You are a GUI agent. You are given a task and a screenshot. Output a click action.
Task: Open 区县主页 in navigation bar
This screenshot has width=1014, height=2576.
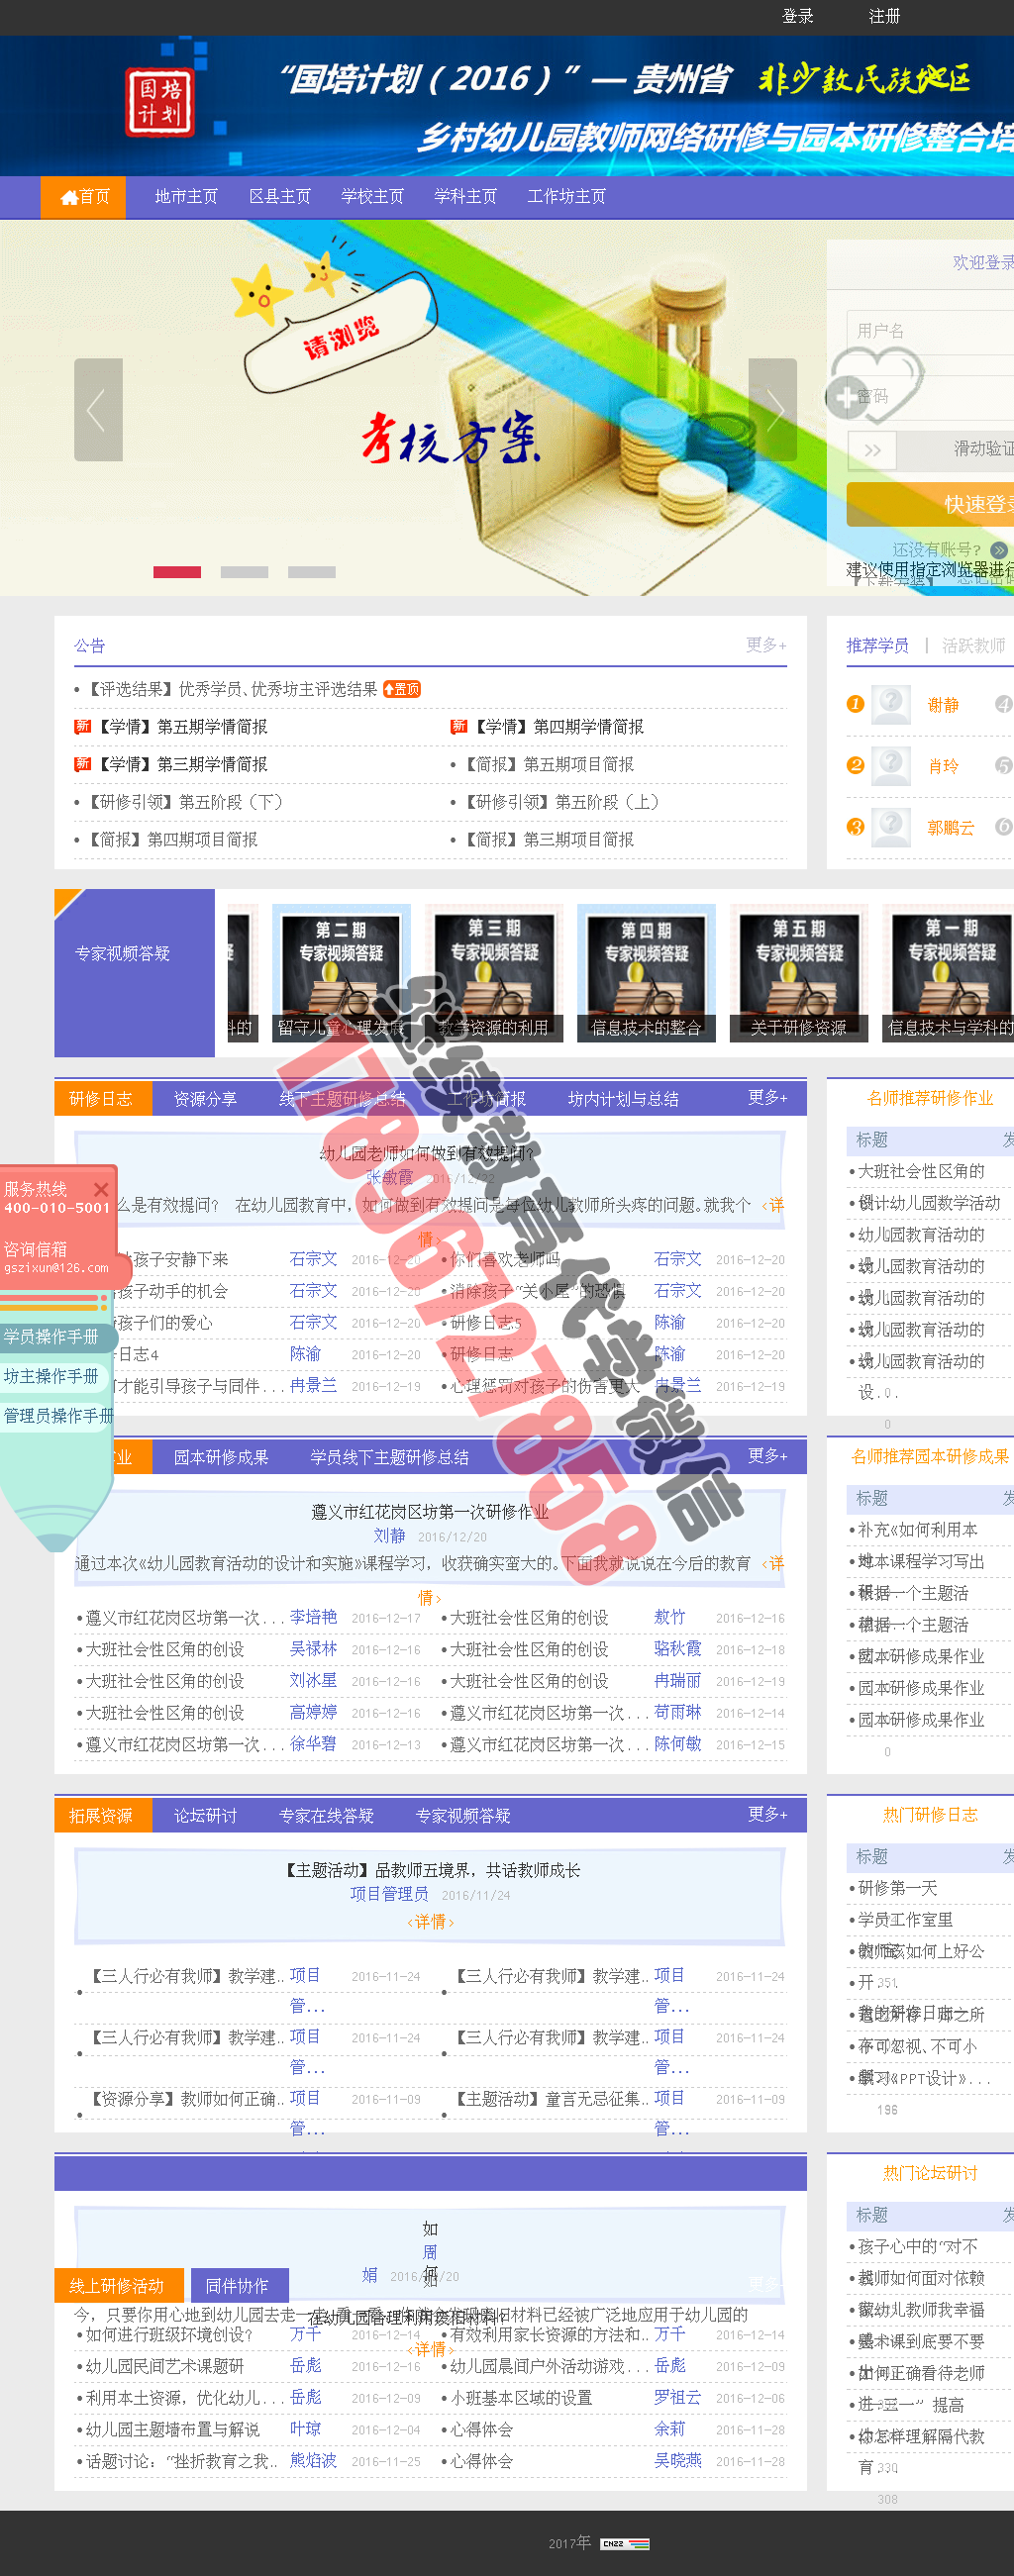(280, 197)
